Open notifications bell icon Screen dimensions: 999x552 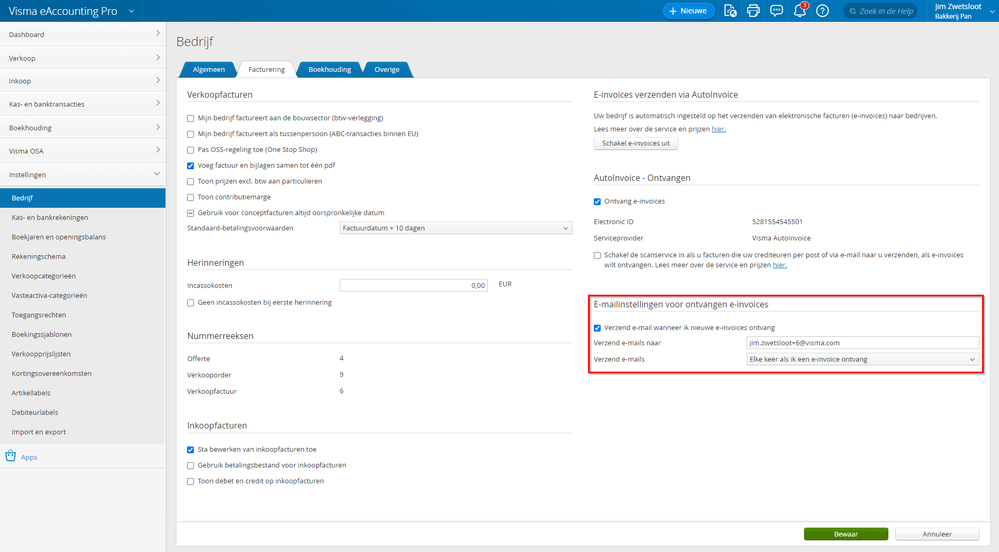(x=800, y=10)
